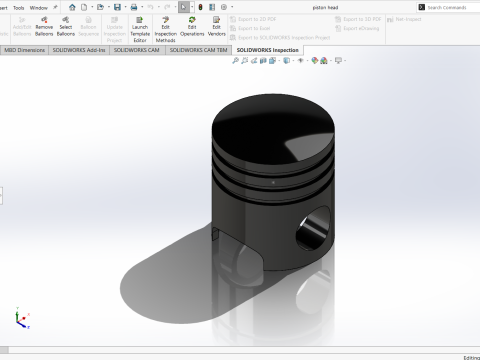Open the Tools menu
This screenshot has width=480, height=360.
[19, 8]
